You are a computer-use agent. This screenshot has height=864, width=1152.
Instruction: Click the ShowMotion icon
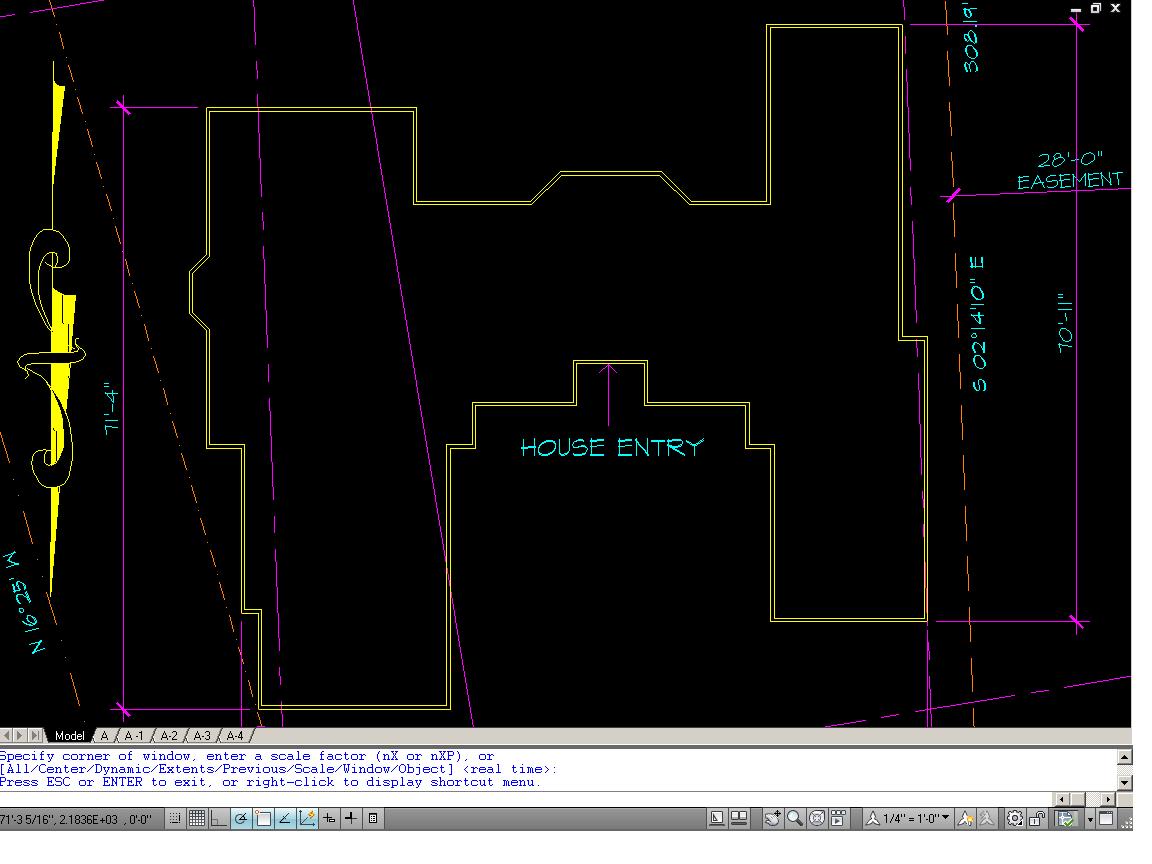[838, 818]
